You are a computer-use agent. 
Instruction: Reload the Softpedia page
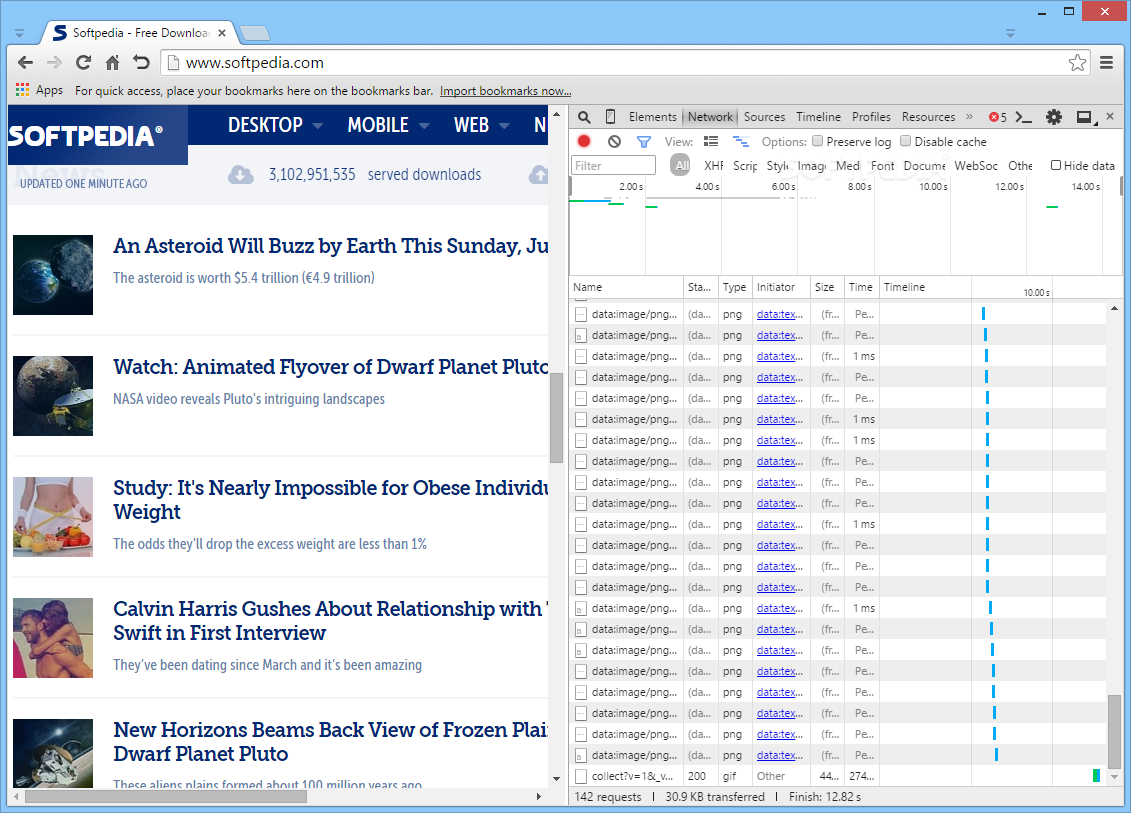84,63
